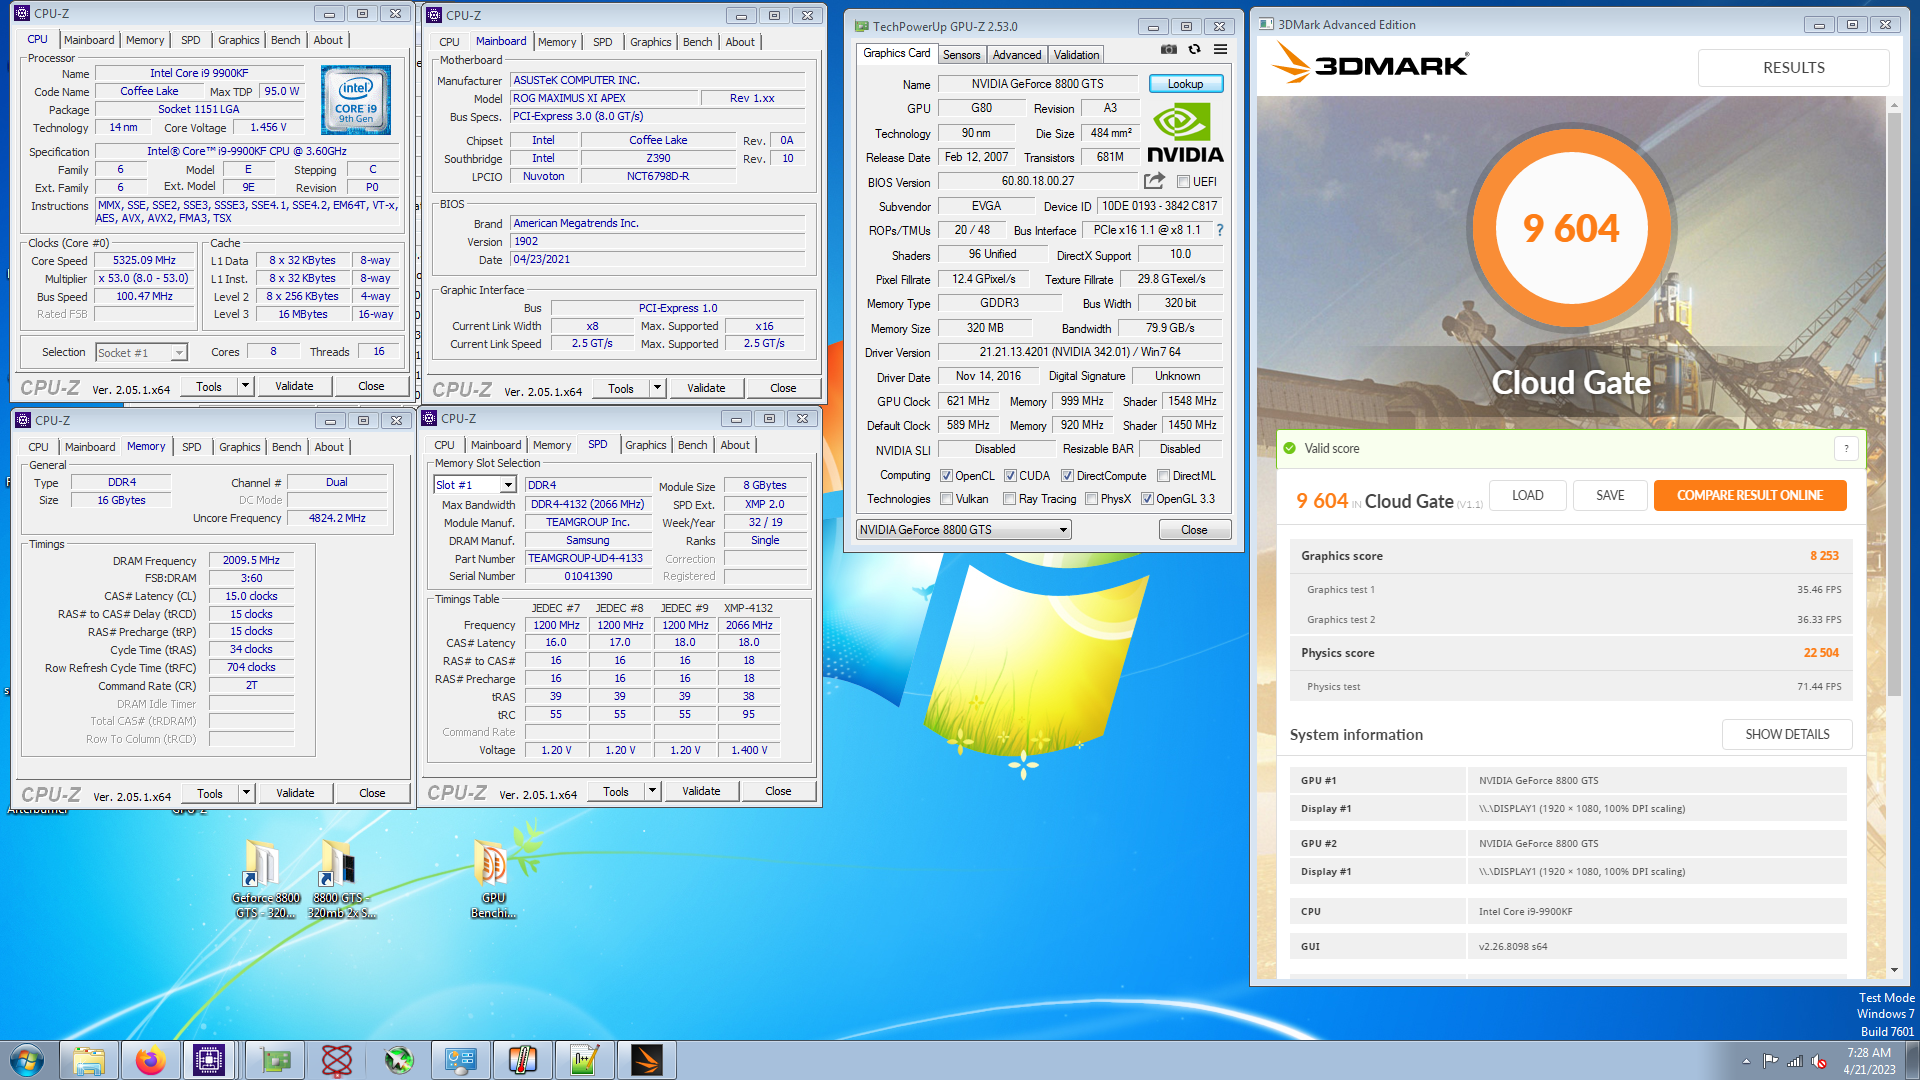Click scroll down arrow in 3DMark
The width and height of the screenshot is (1920, 1080).
point(1894,969)
